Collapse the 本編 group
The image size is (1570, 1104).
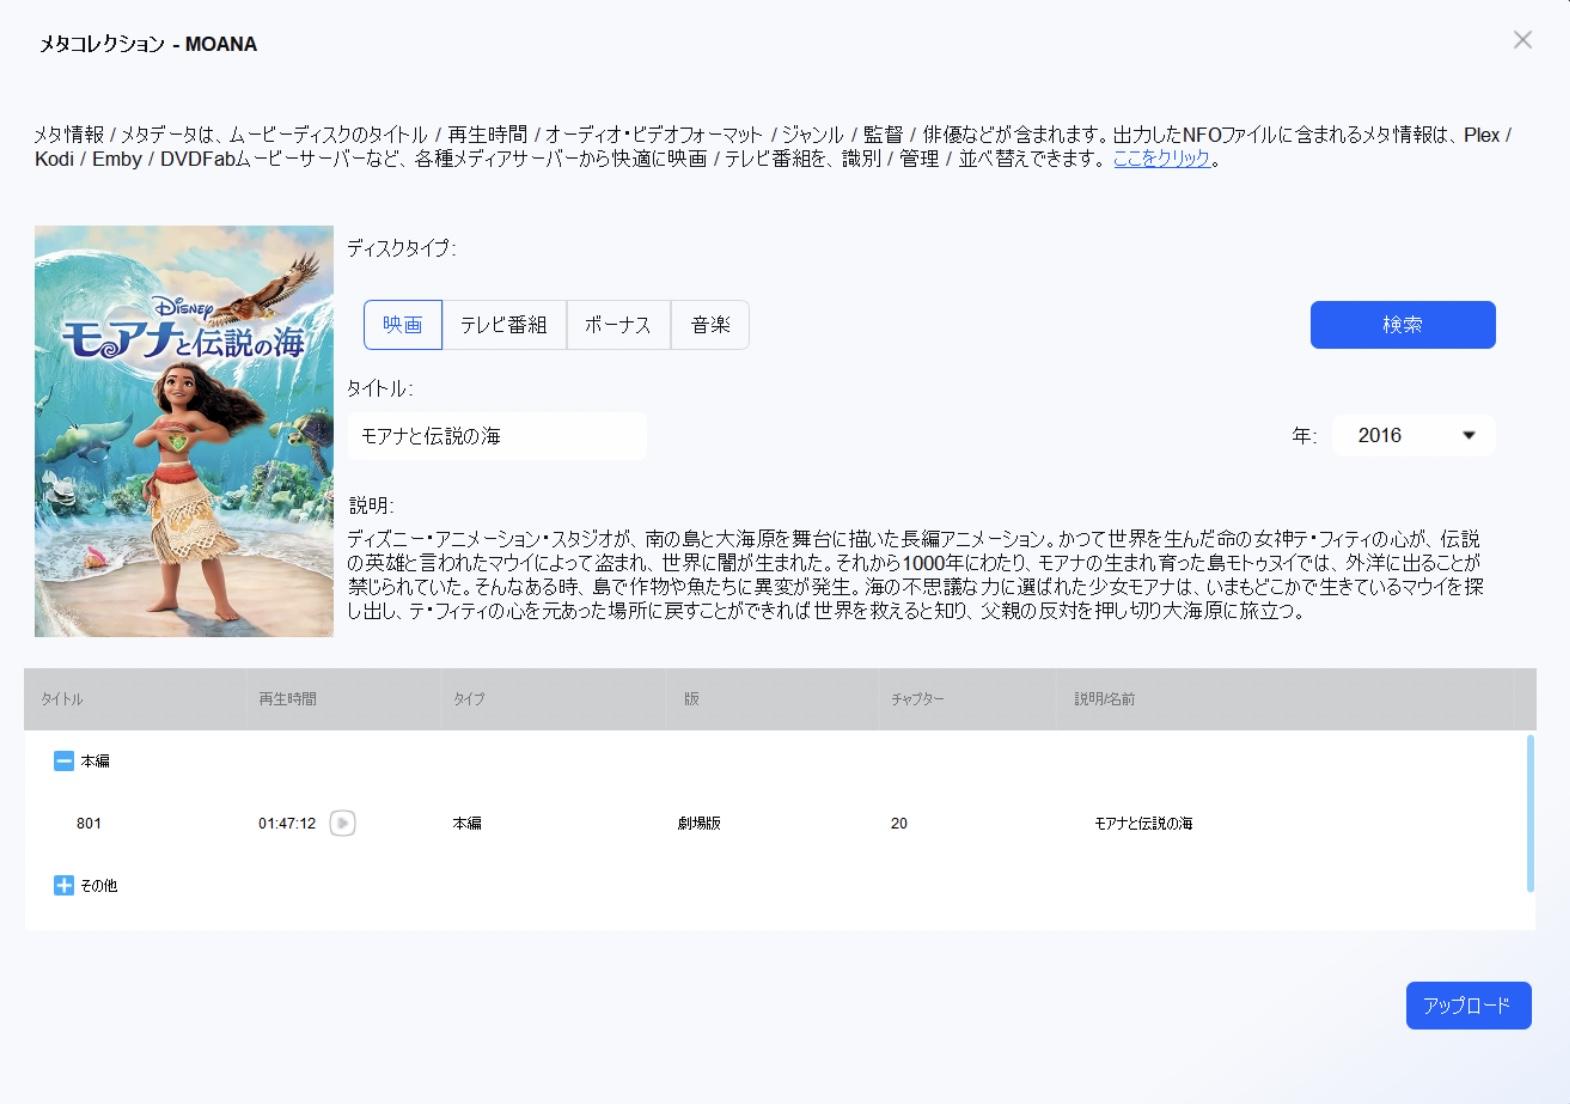pyautogui.click(x=63, y=761)
